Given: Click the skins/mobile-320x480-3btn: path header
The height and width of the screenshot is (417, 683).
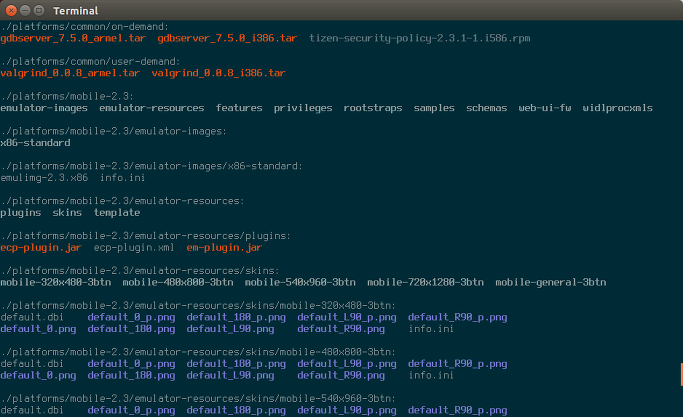Looking at the screenshot, I should pyautogui.click(x=198, y=305).
